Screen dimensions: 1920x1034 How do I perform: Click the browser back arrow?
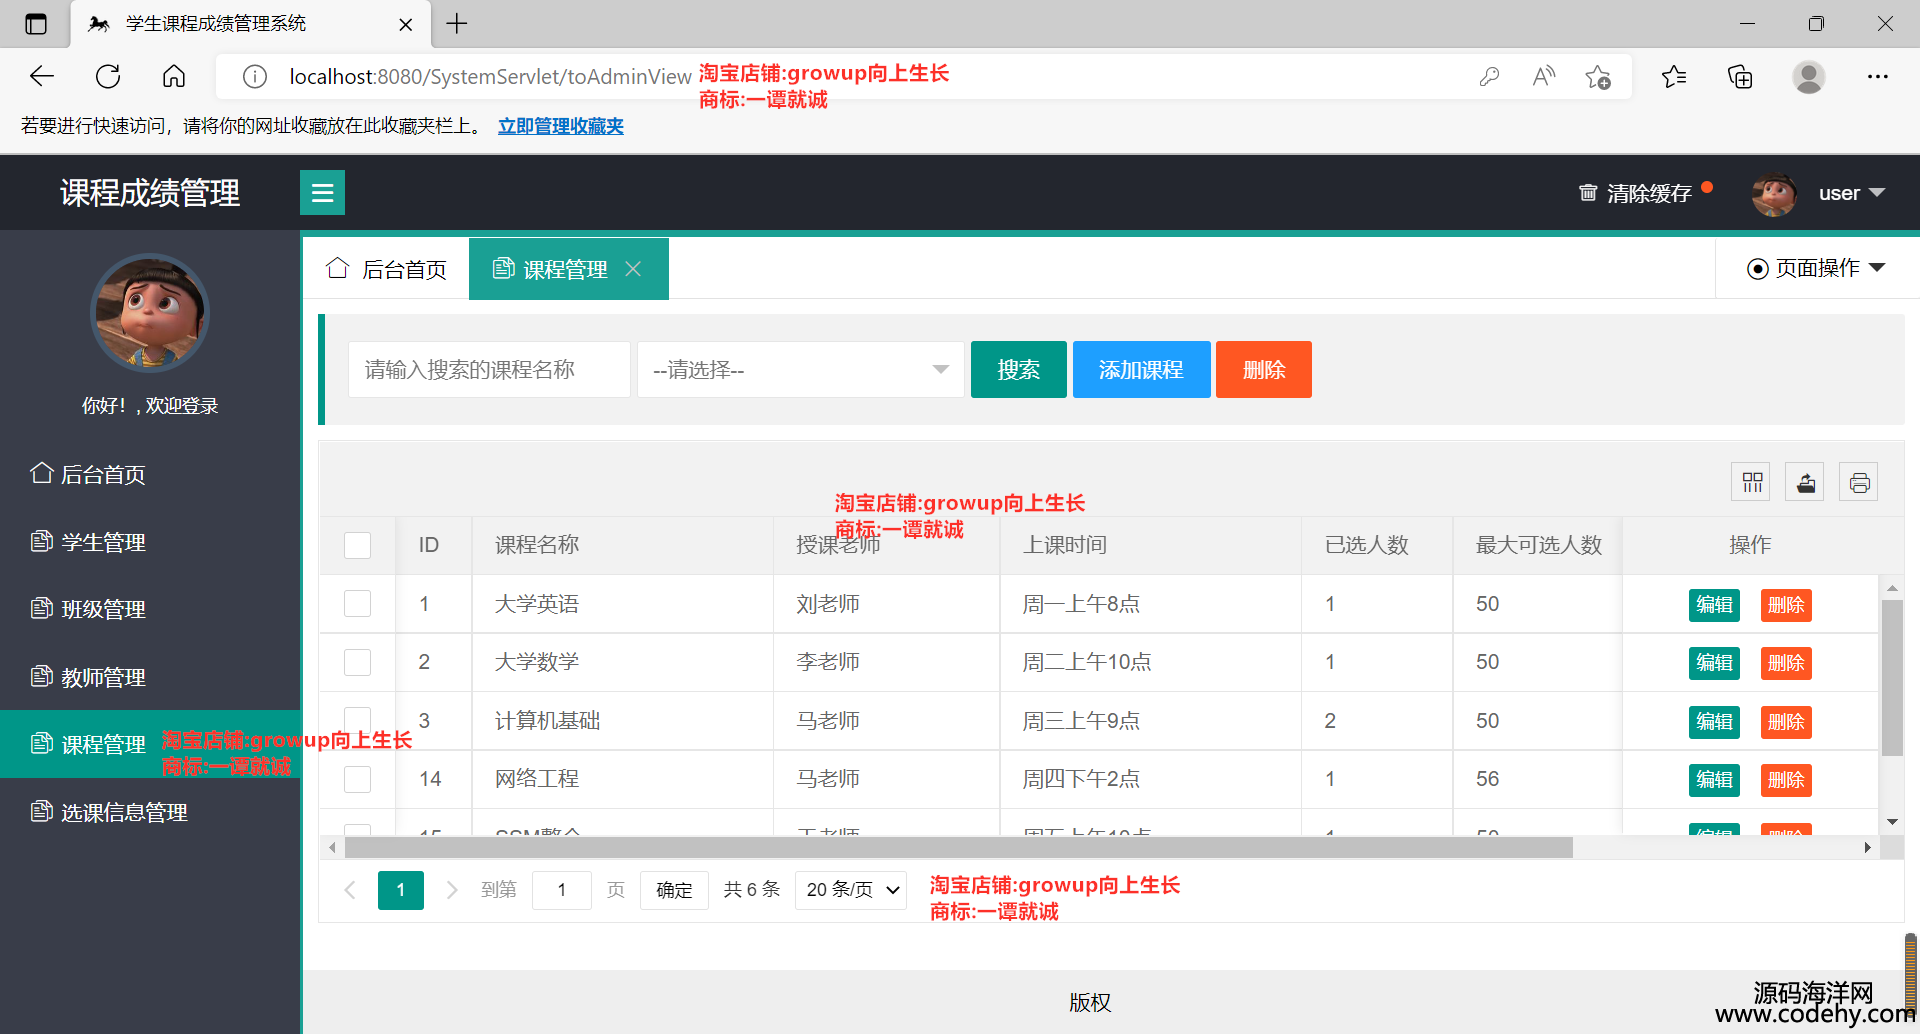(x=42, y=76)
